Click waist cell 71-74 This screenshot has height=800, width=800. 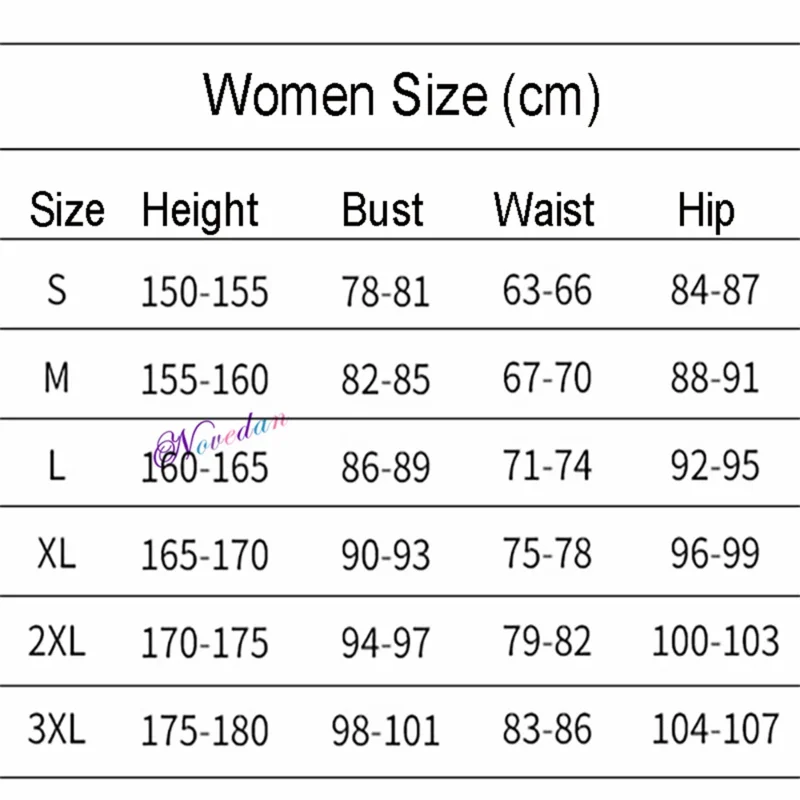coord(547,467)
